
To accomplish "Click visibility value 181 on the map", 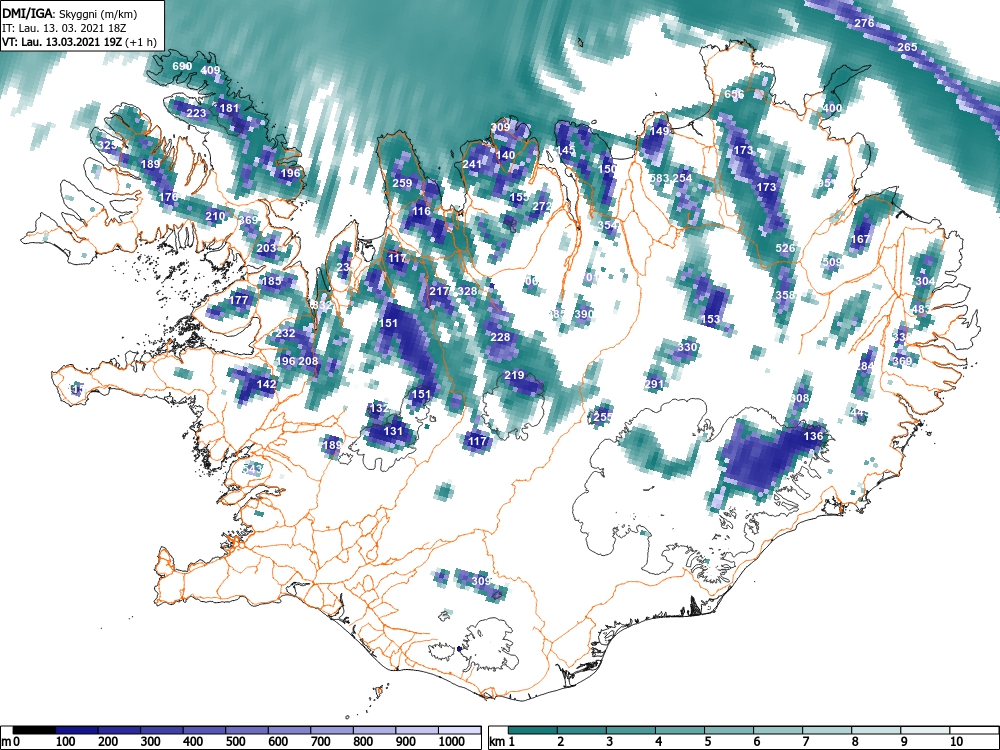I will [x=229, y=108].
